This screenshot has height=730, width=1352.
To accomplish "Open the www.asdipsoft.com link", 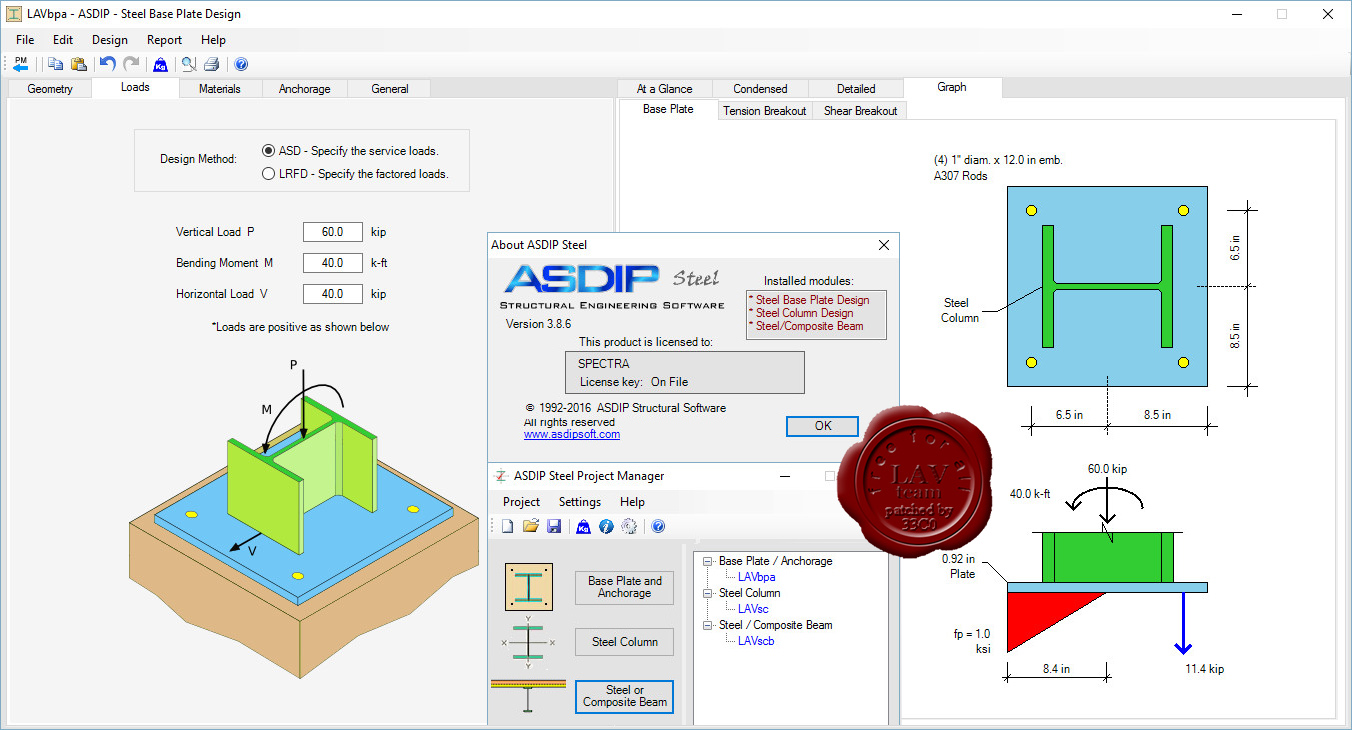I will 572,434.
